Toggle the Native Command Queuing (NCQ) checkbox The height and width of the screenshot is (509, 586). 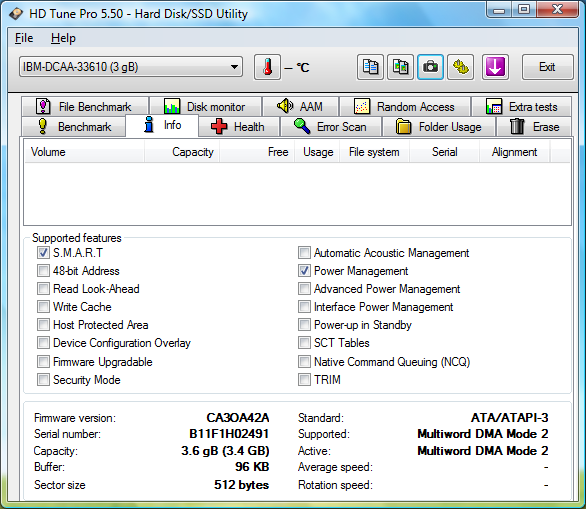click(304, 362)
